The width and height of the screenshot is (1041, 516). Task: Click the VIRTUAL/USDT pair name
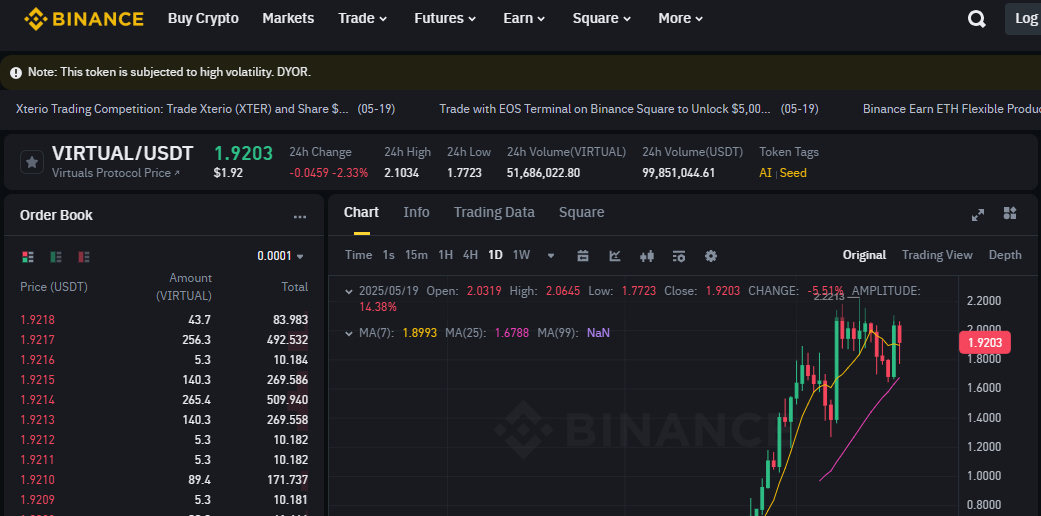[x=122, y=153]
